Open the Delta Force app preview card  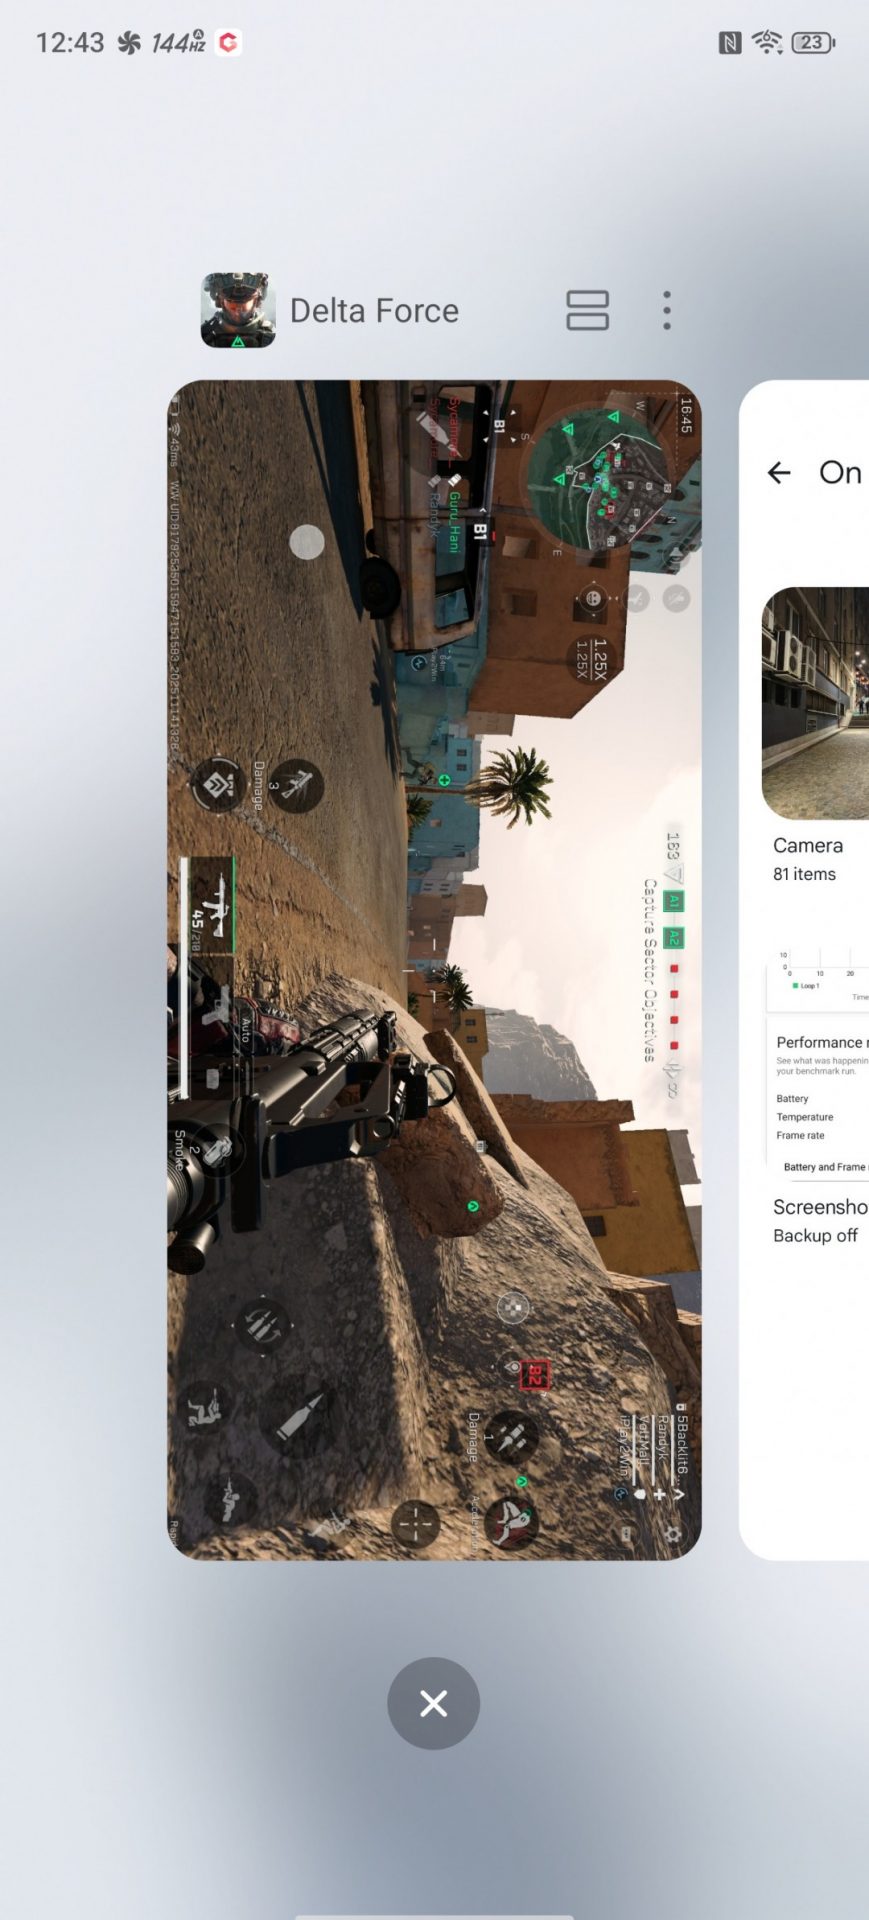(434, 969)
